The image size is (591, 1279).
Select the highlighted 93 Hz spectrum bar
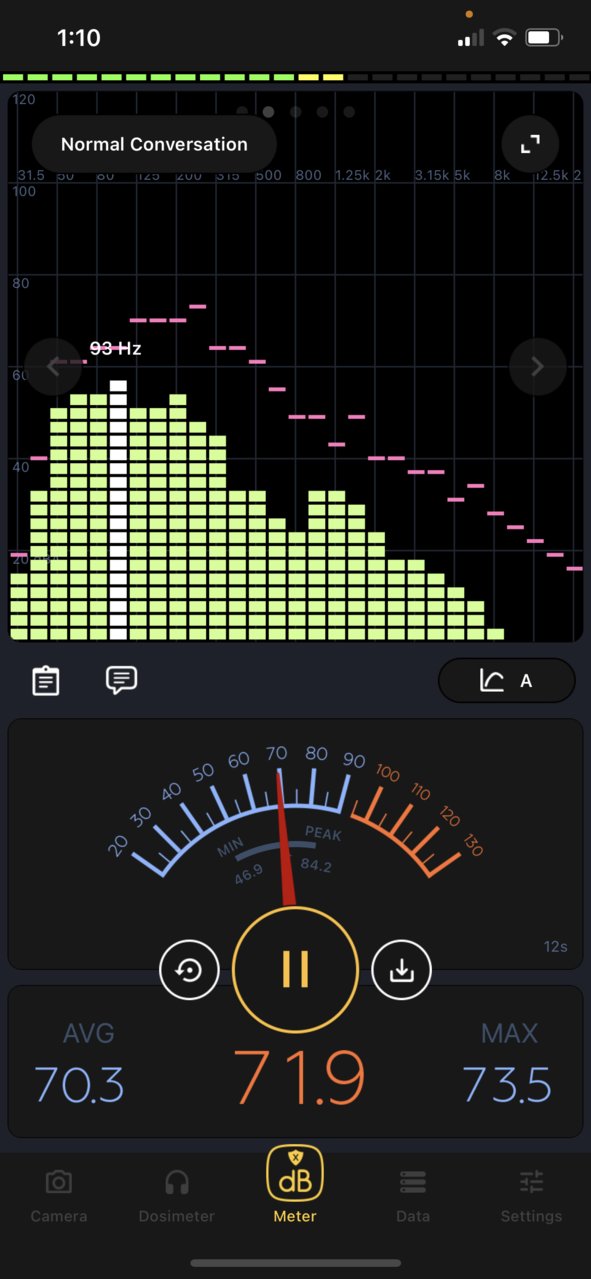(119, 510)
